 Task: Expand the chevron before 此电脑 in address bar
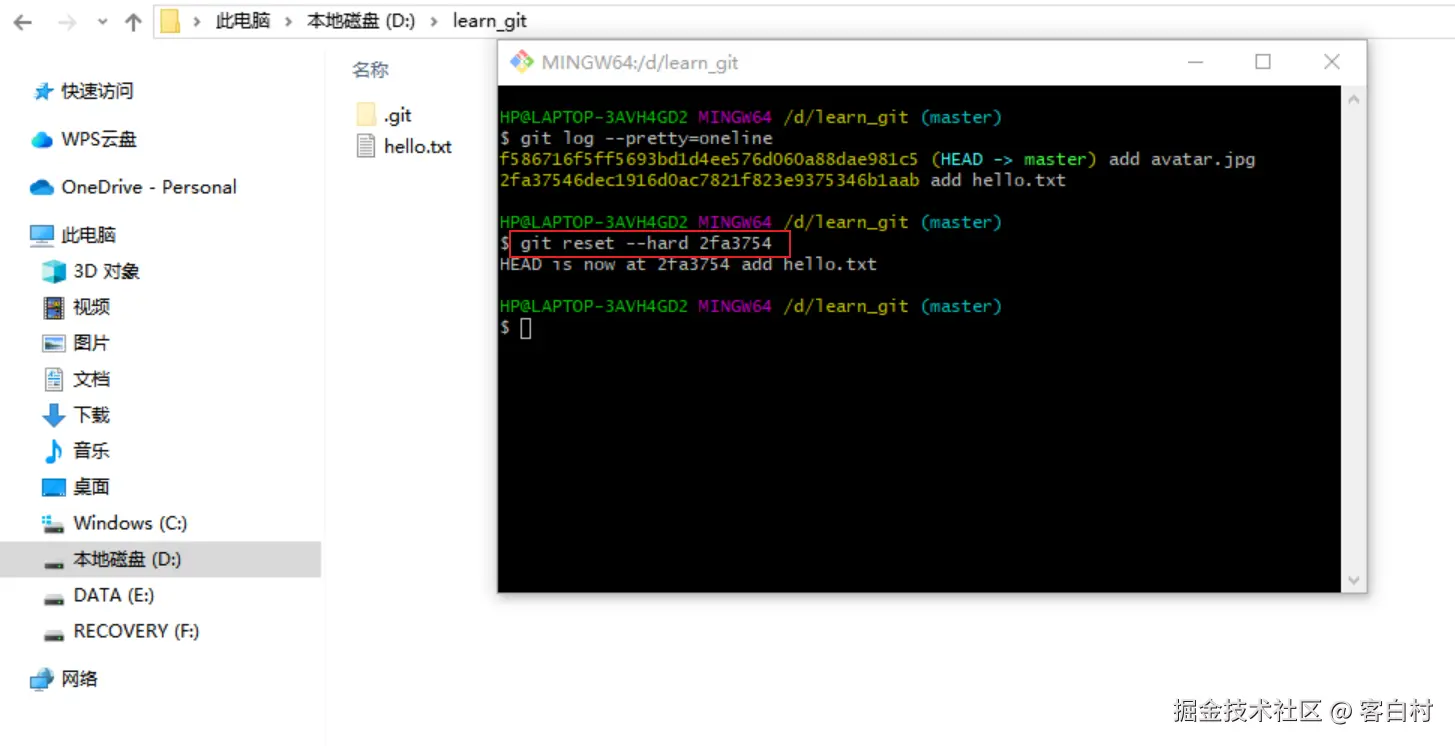[x=197, y=21]
